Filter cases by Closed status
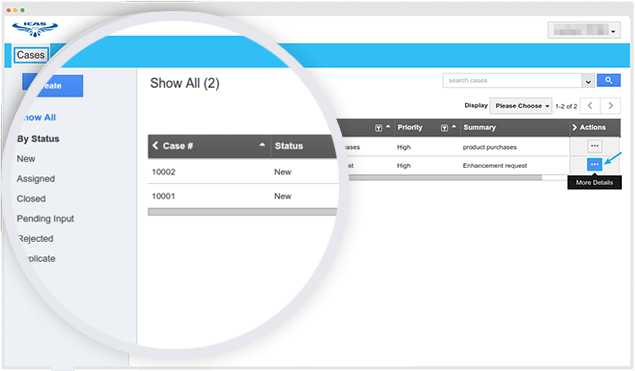Viewport: 635px width, 371px height. pos(31,198)
